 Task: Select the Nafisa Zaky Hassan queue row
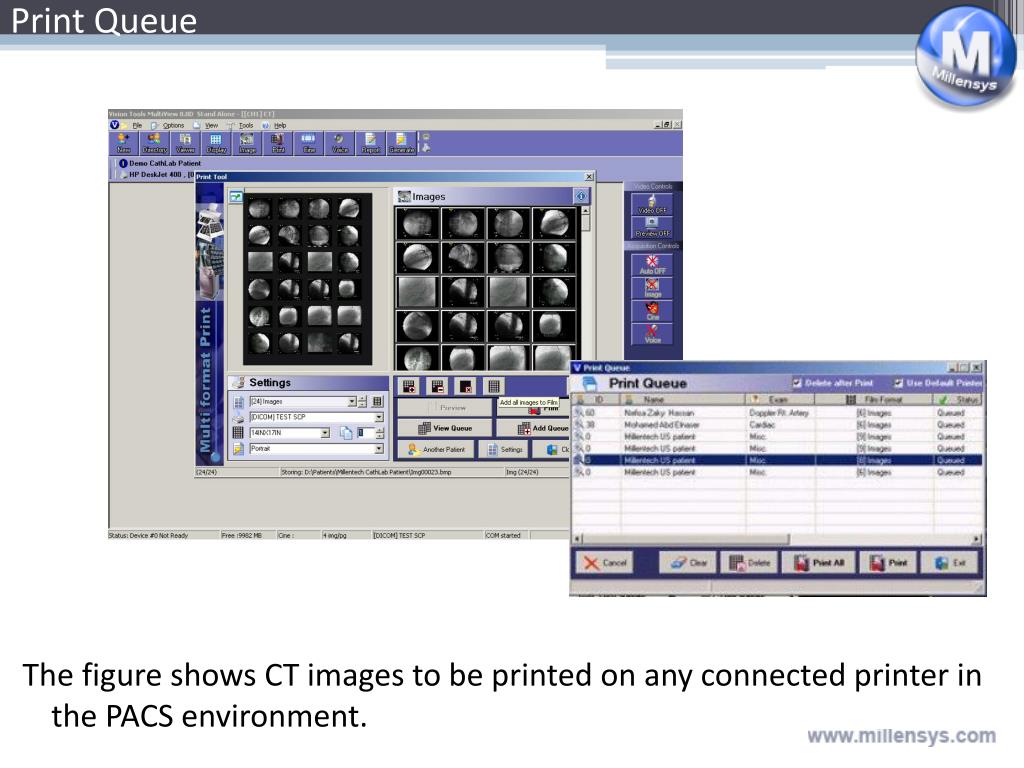(x=777, y=413)
